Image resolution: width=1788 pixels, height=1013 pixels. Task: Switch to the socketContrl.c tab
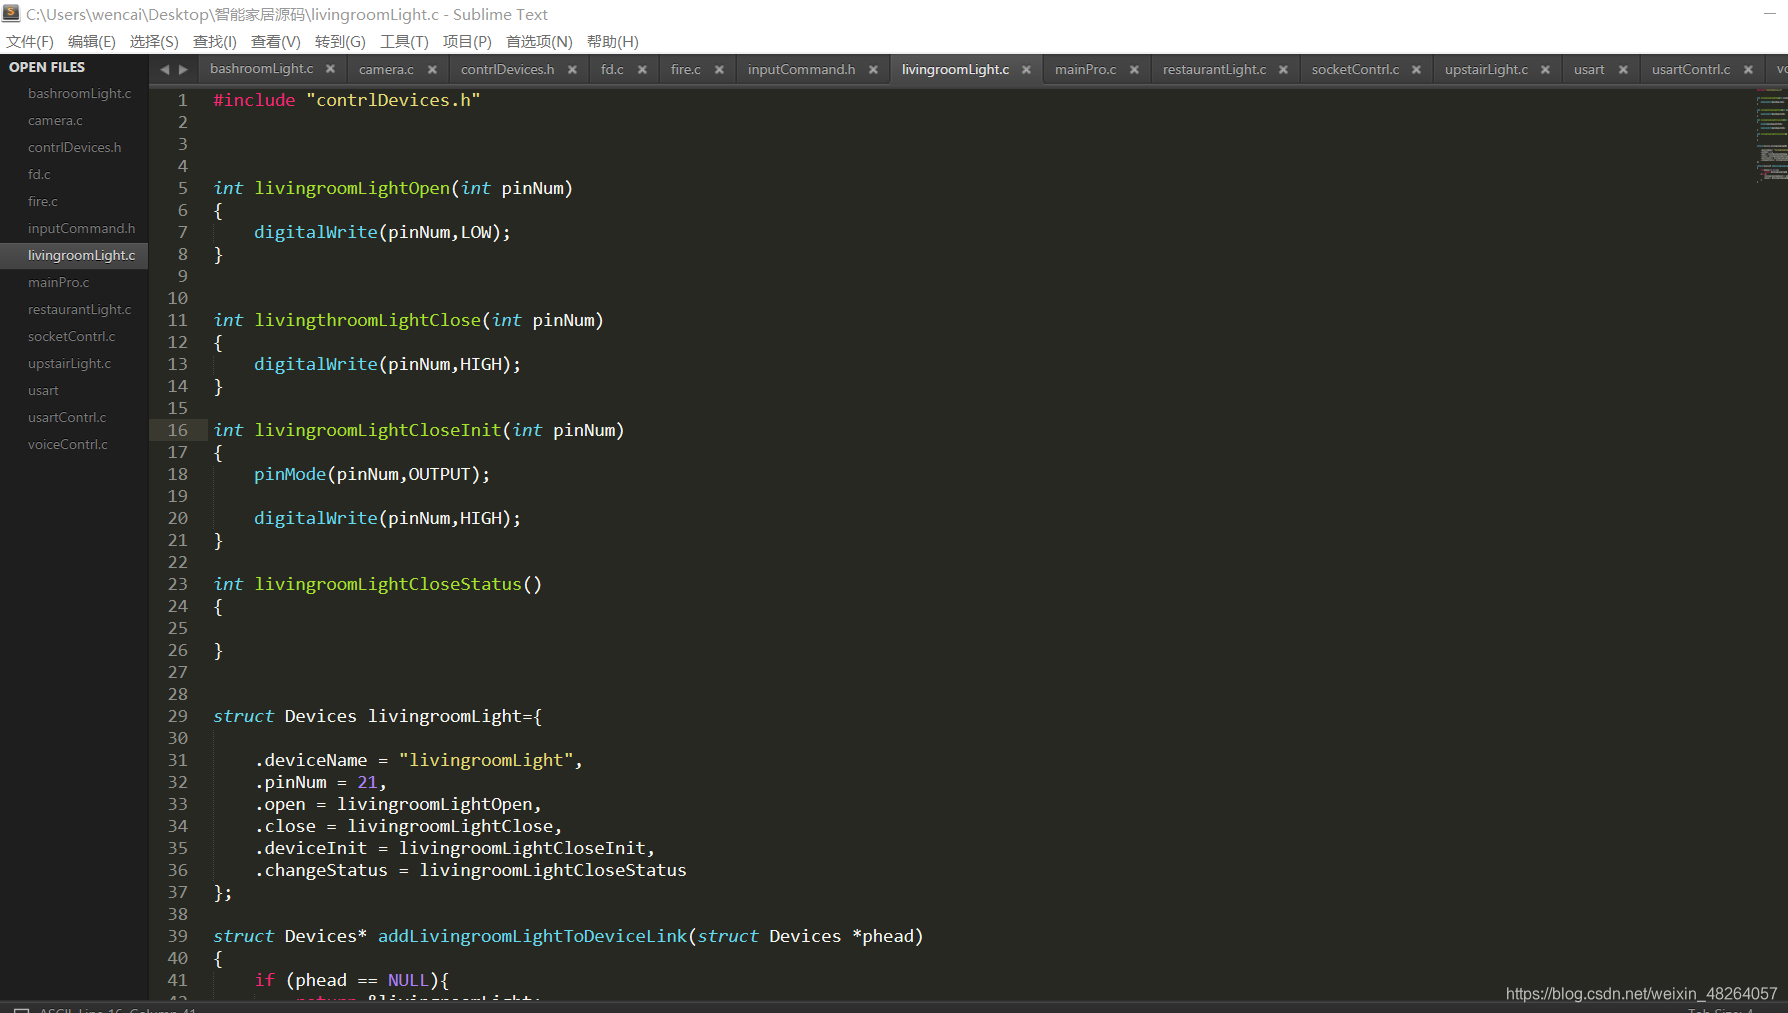point(1355,69)
